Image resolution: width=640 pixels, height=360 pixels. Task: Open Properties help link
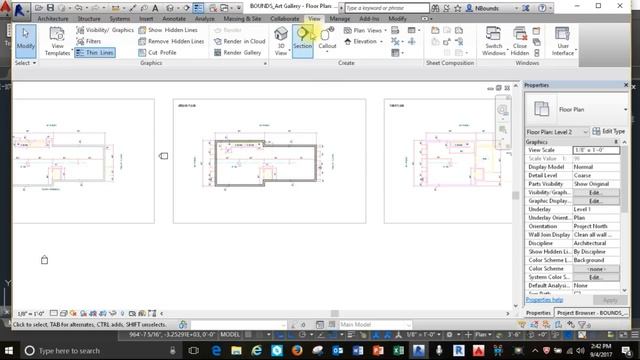coord(544,300)
